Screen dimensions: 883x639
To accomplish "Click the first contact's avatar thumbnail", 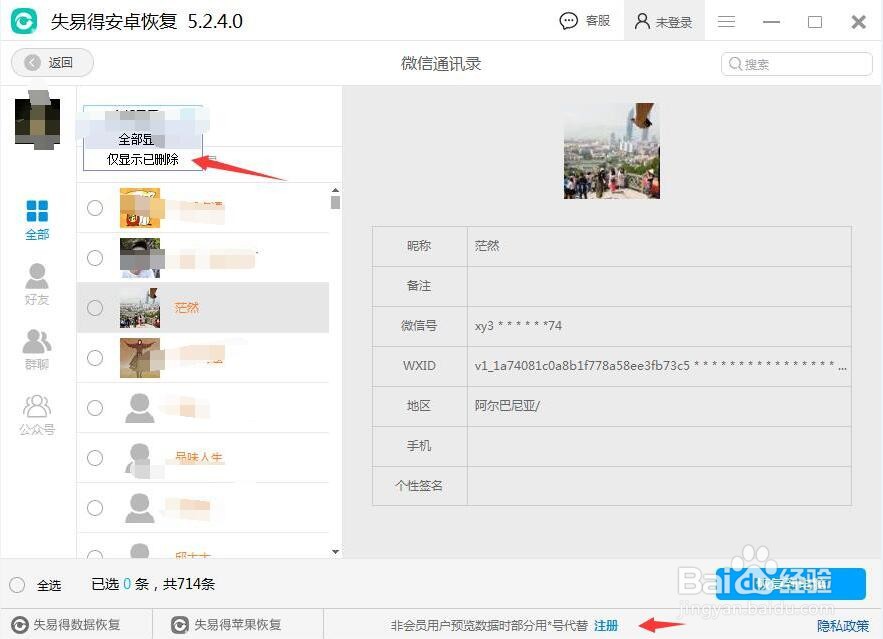I will [x=140, y=208].
